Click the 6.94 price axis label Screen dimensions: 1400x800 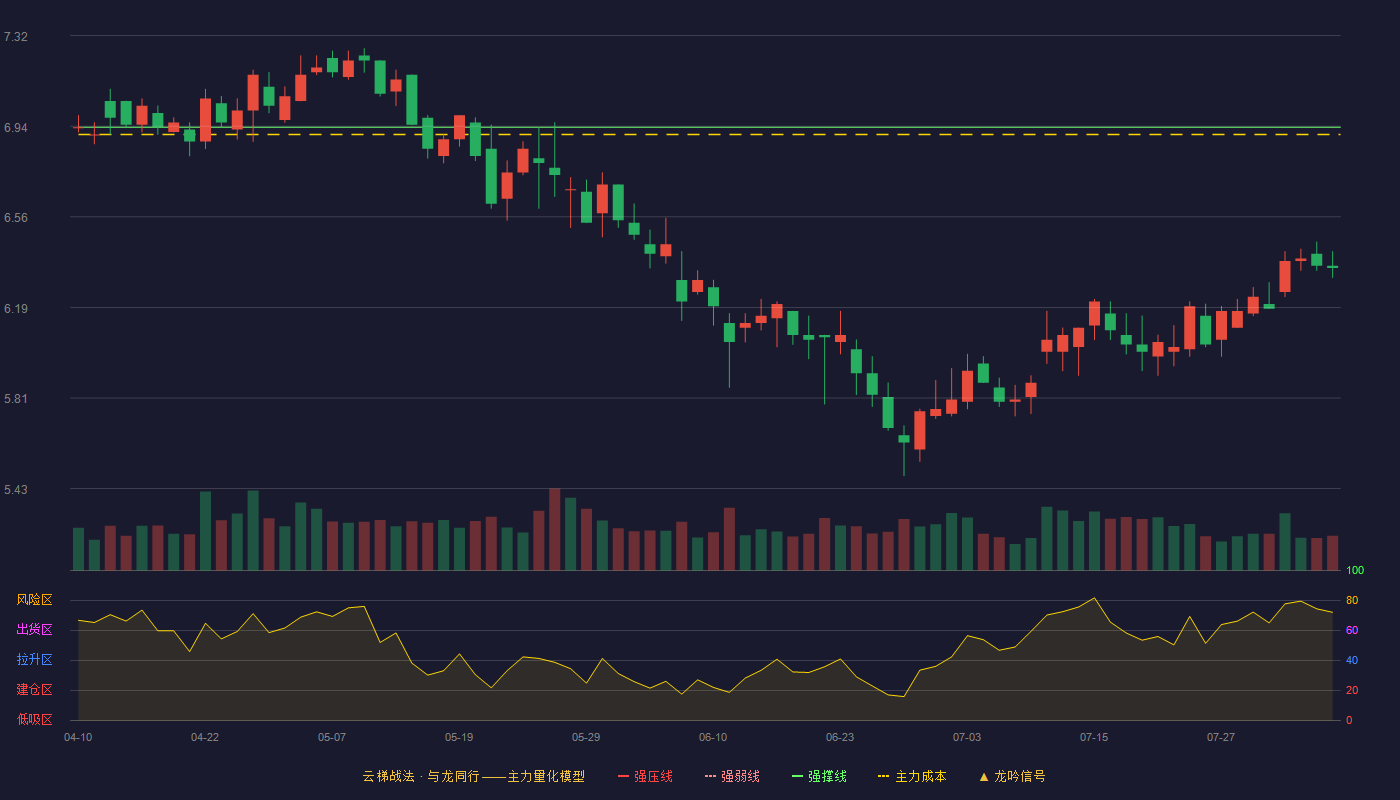(16, 128)
